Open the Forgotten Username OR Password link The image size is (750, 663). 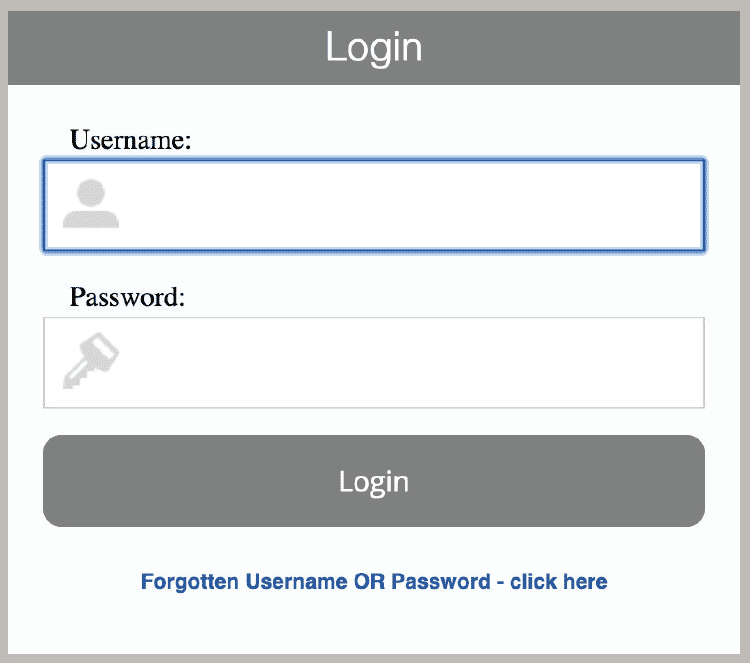374,581
